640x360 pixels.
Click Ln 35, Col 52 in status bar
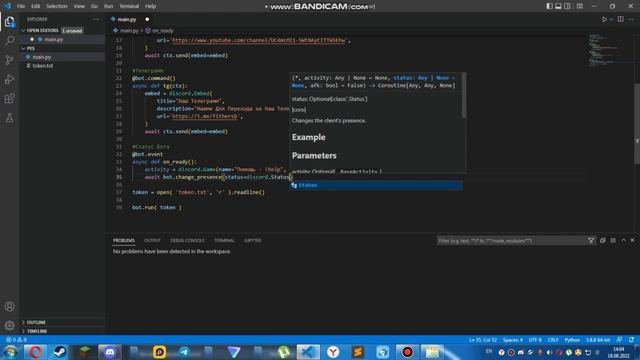point(483,340)
